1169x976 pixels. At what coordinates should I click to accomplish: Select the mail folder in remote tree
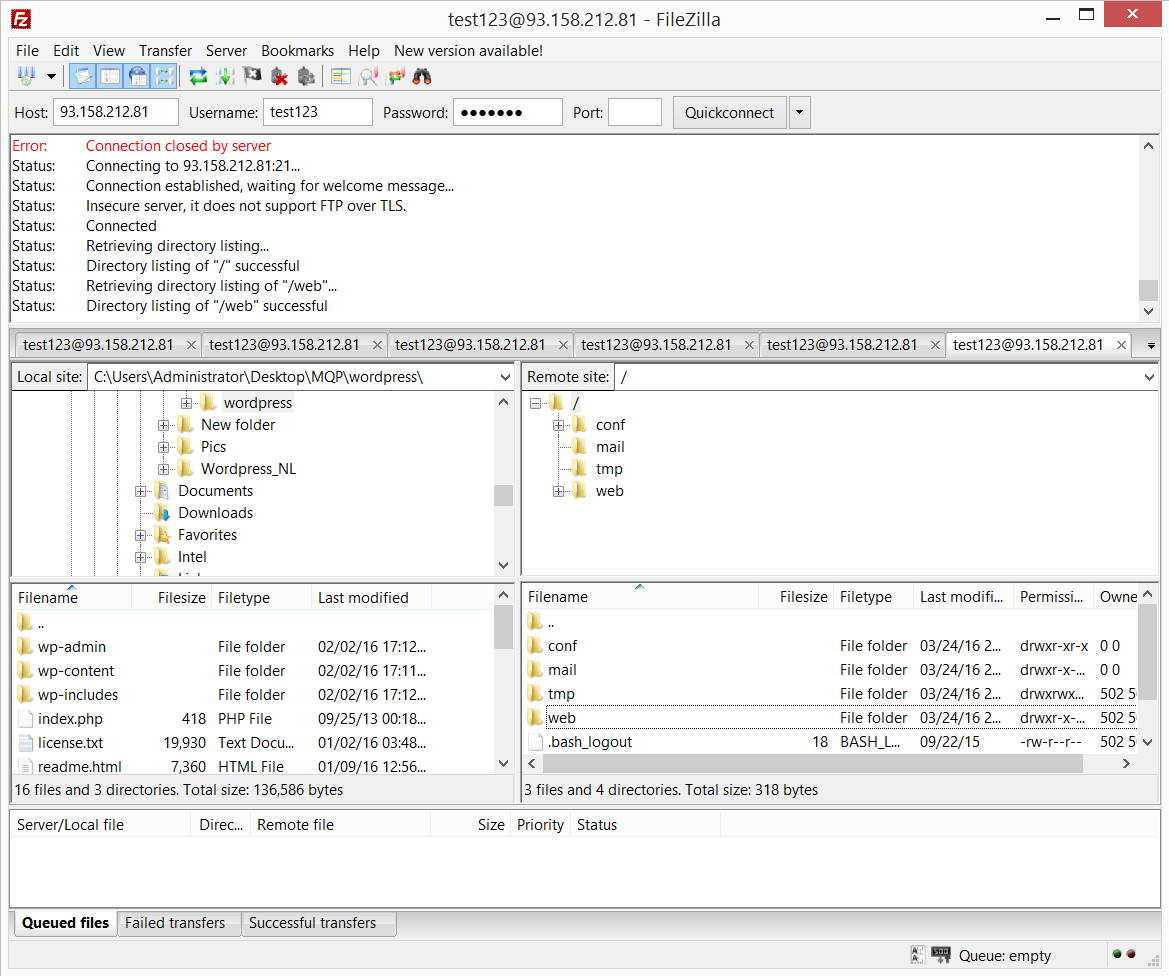(610, 447)
